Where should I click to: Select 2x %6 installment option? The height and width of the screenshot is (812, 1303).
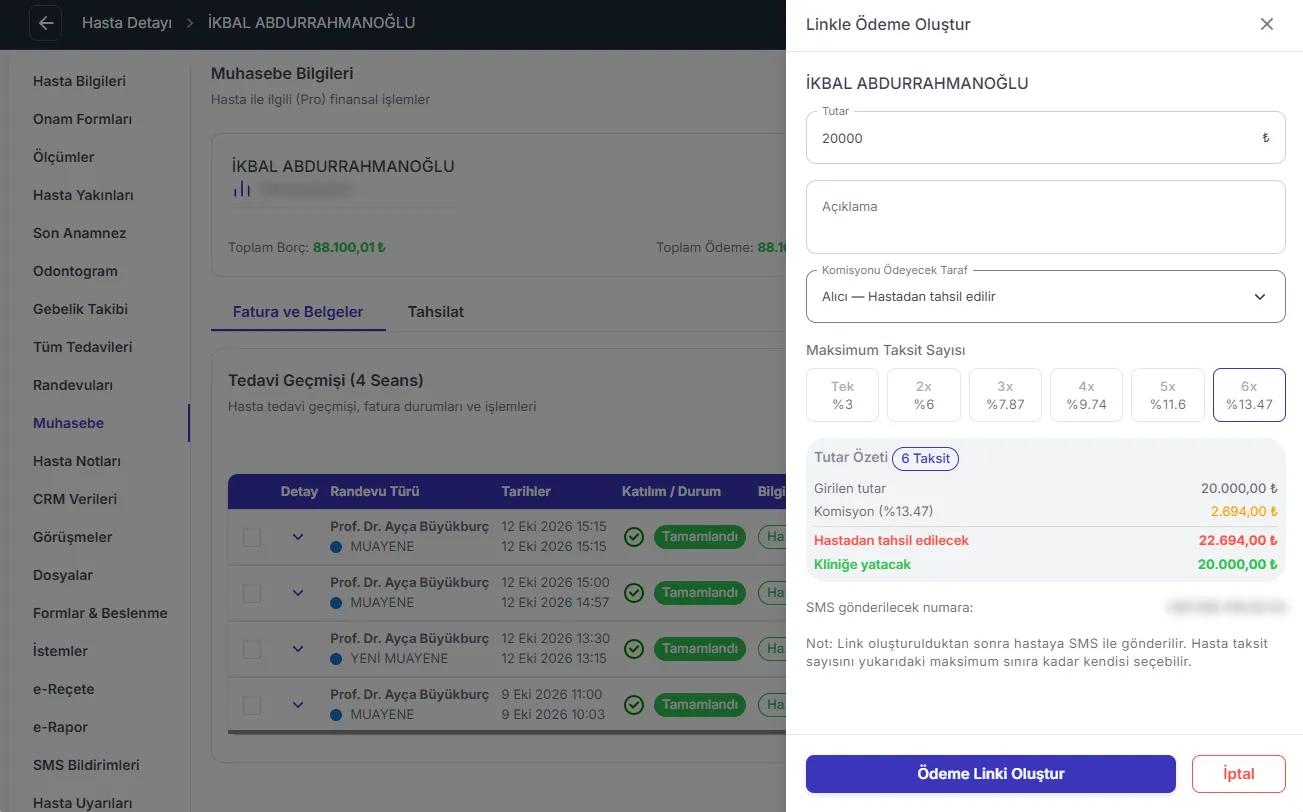[924, 395]
